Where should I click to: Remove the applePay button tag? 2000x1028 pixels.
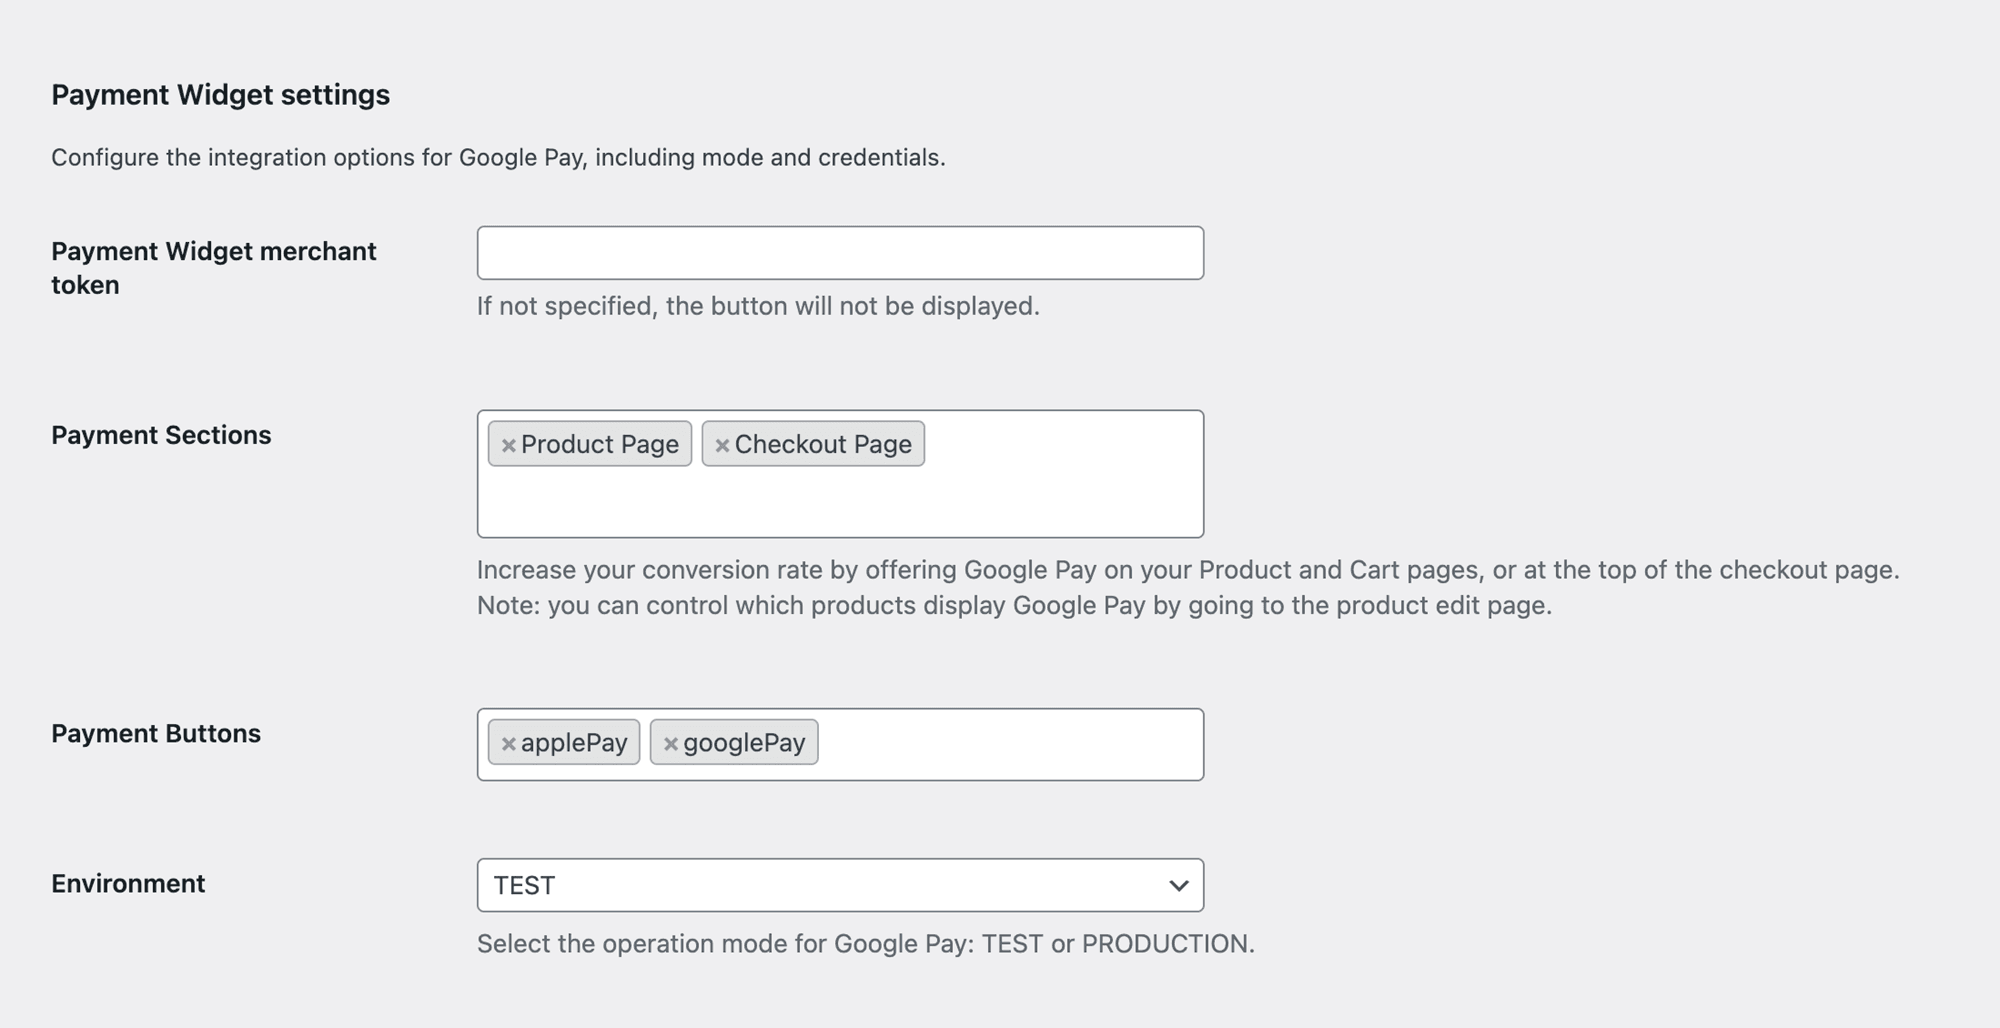point(508,744)
